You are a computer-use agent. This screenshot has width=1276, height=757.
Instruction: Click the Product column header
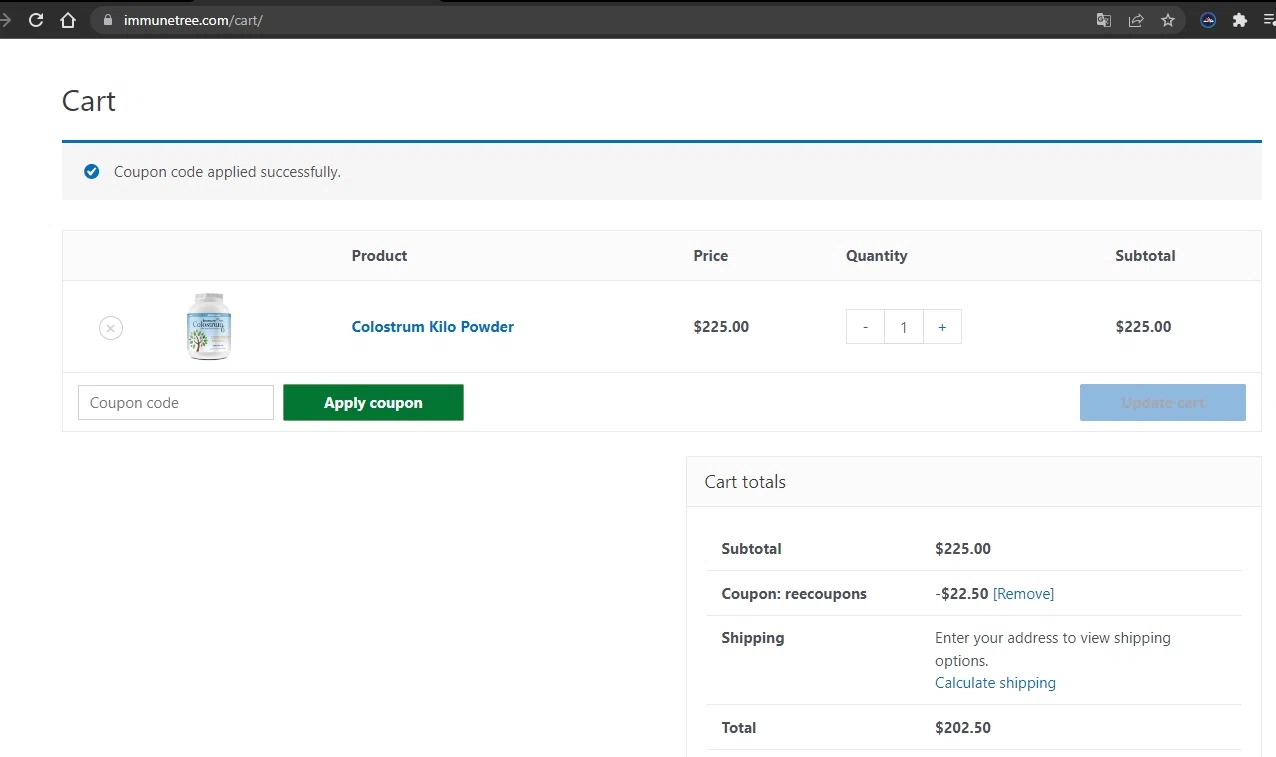tap(379, 256)
